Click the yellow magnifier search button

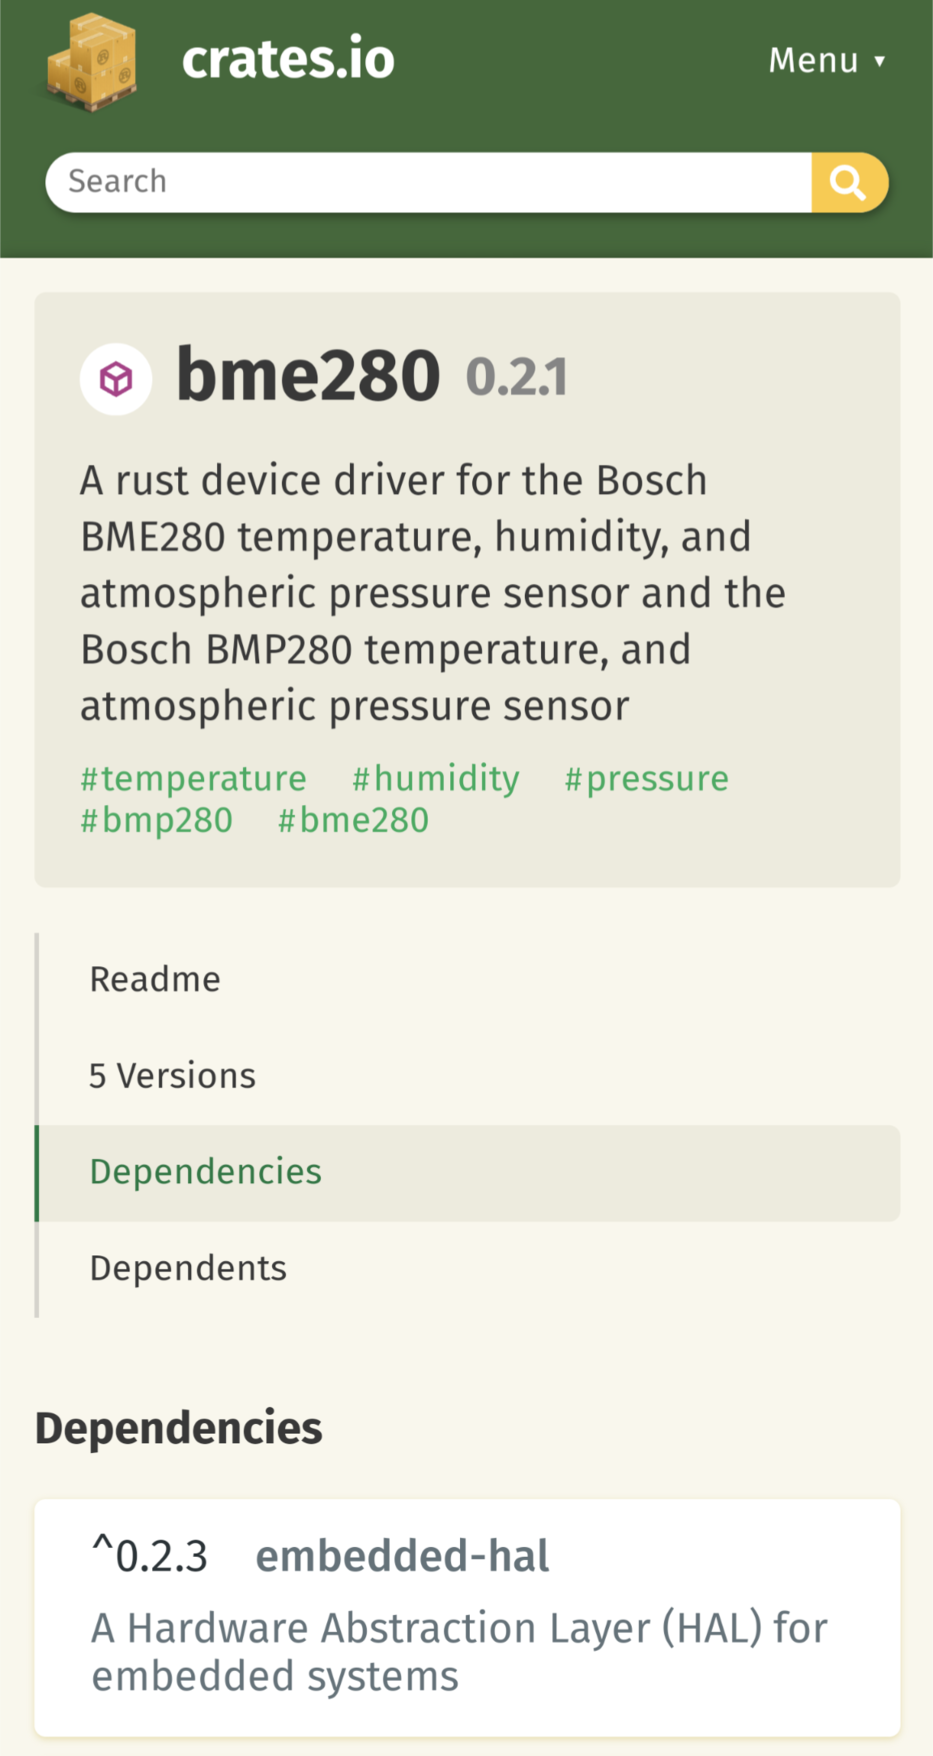pyautogui.click(x=849, y=183)
